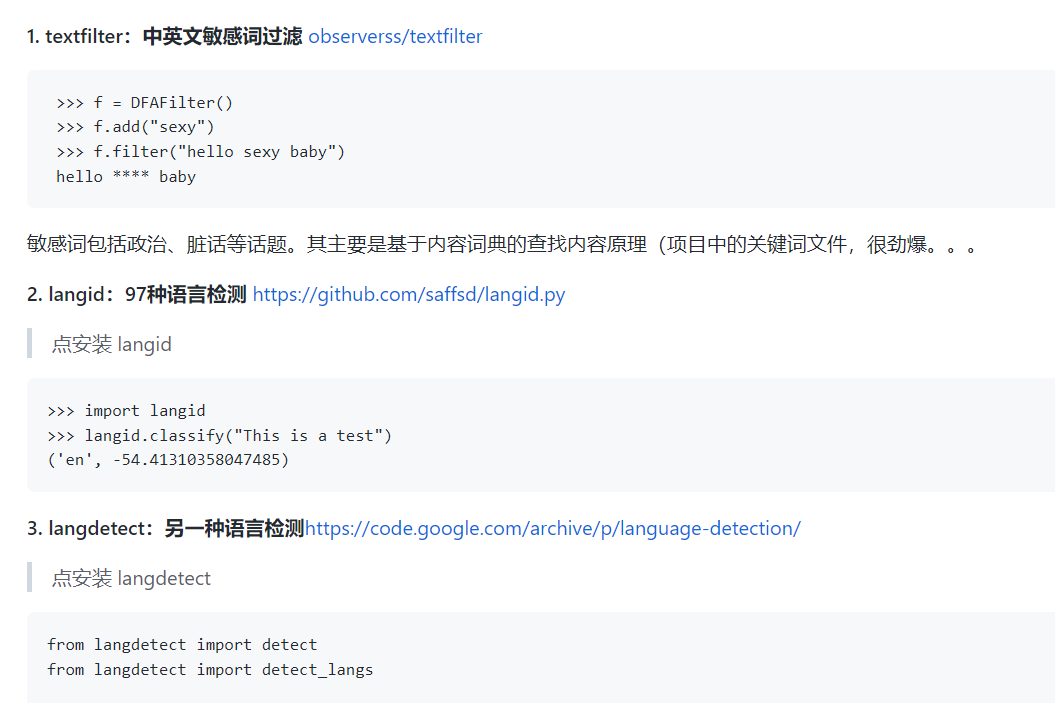Screen dimensions: 1055x703
Task: Click the ('en', -54.41310358047485) output line
Action: click(x=168, y=460)
